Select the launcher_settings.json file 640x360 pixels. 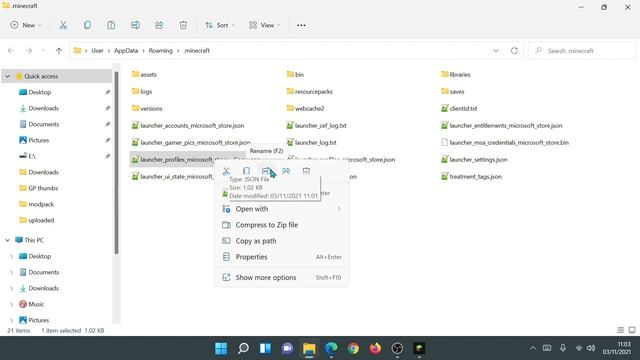click(x=474, y=160)
